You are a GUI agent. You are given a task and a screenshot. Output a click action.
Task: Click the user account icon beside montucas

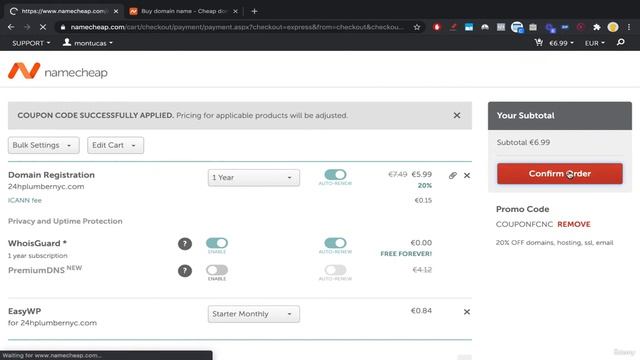[67, 42]
